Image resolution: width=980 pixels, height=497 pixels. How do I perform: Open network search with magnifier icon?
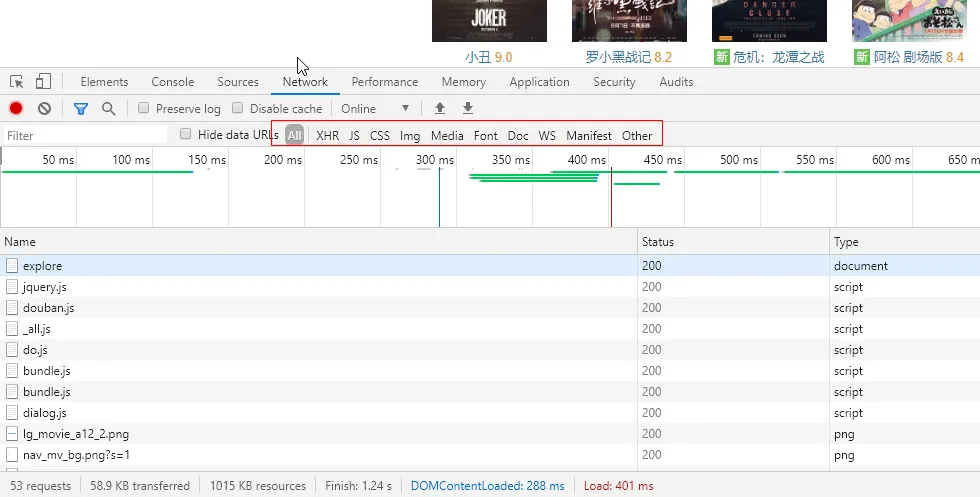click(x=108, y=108)
